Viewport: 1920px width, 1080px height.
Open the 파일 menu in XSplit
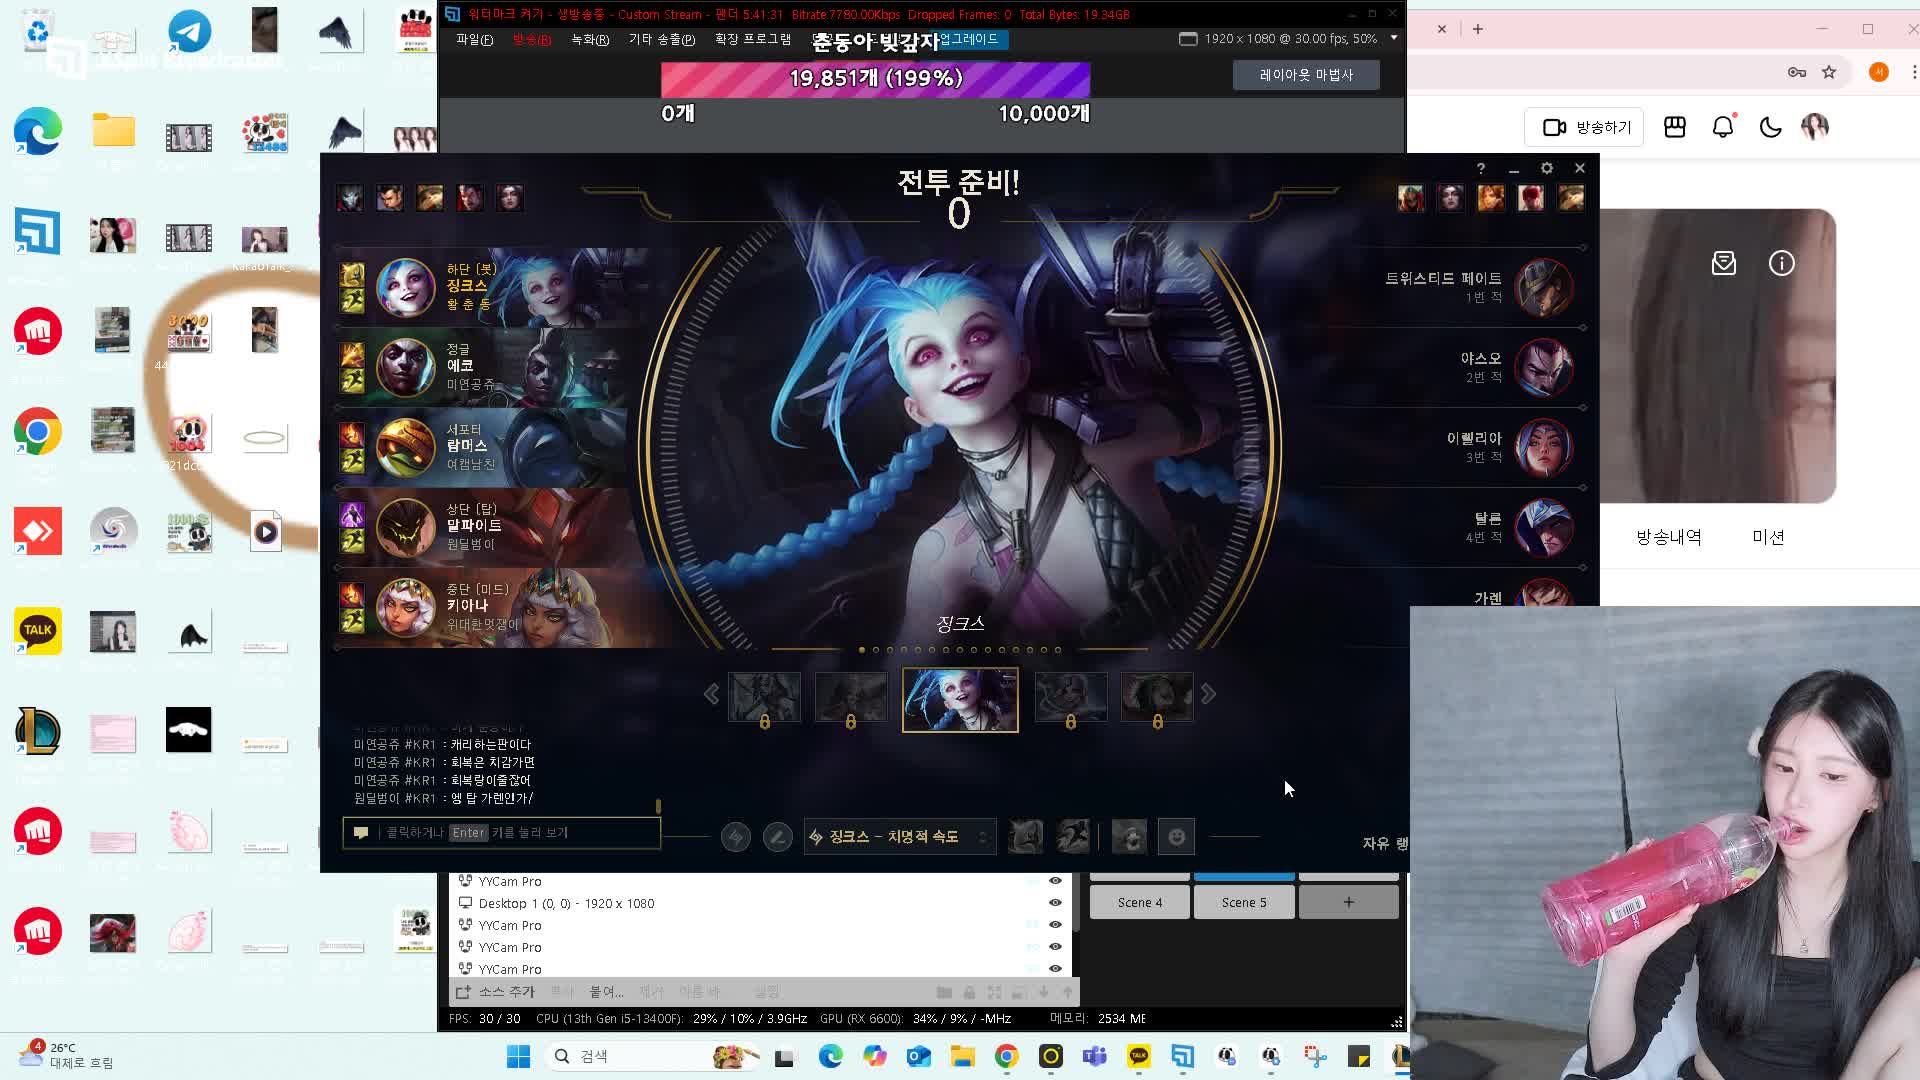[x=475, y=40]
